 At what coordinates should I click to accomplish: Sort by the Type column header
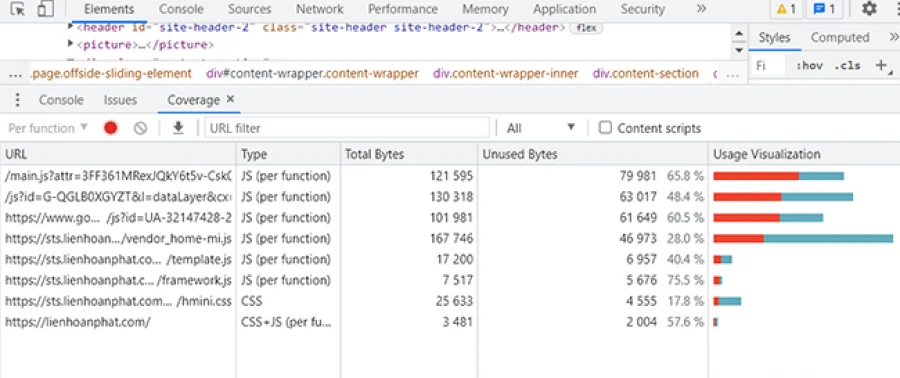click(288, 154)
